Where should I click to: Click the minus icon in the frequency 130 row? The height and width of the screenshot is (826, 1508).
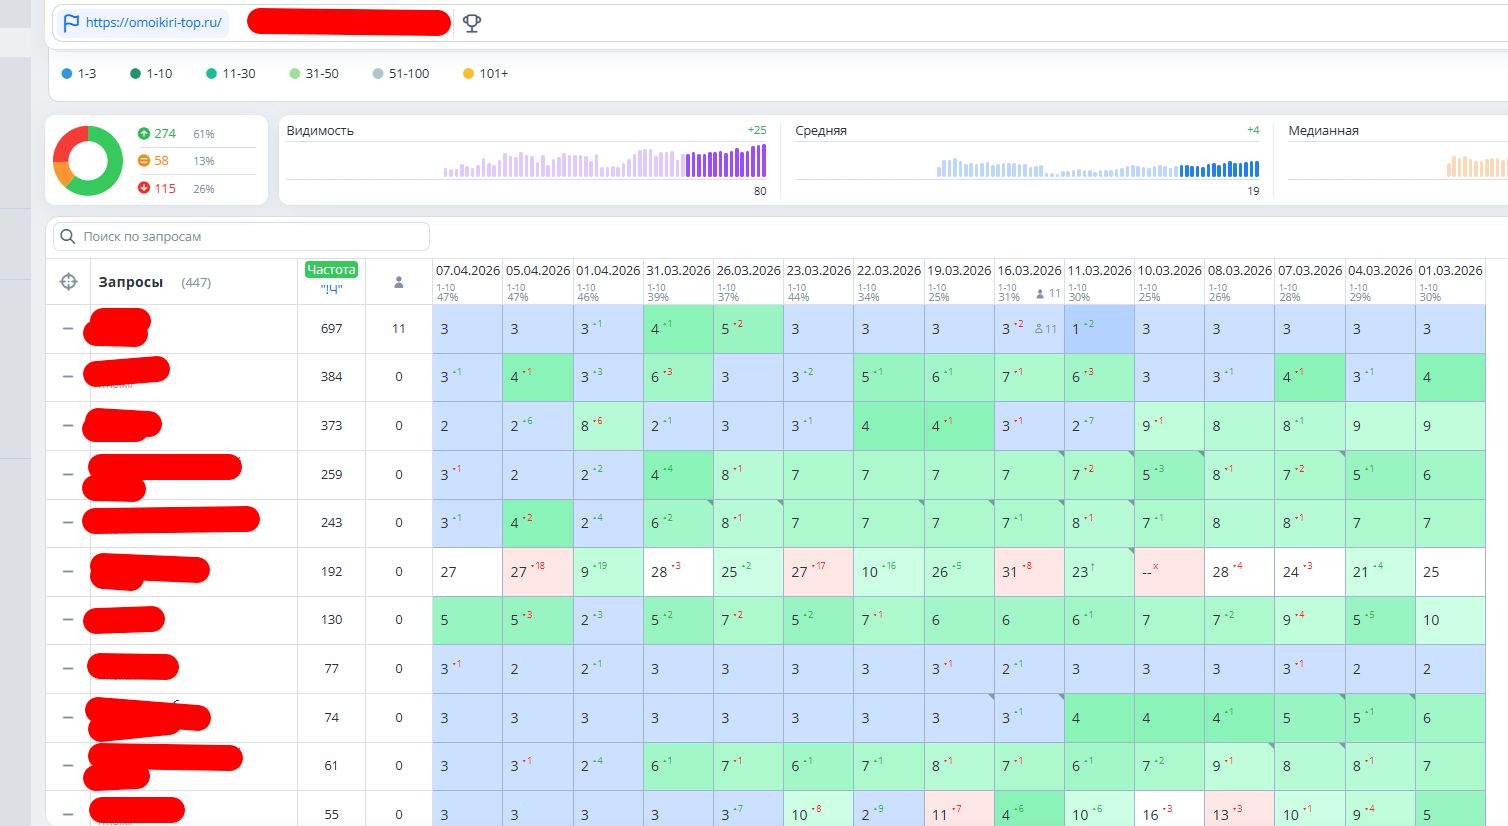click(x=68, y=619)
